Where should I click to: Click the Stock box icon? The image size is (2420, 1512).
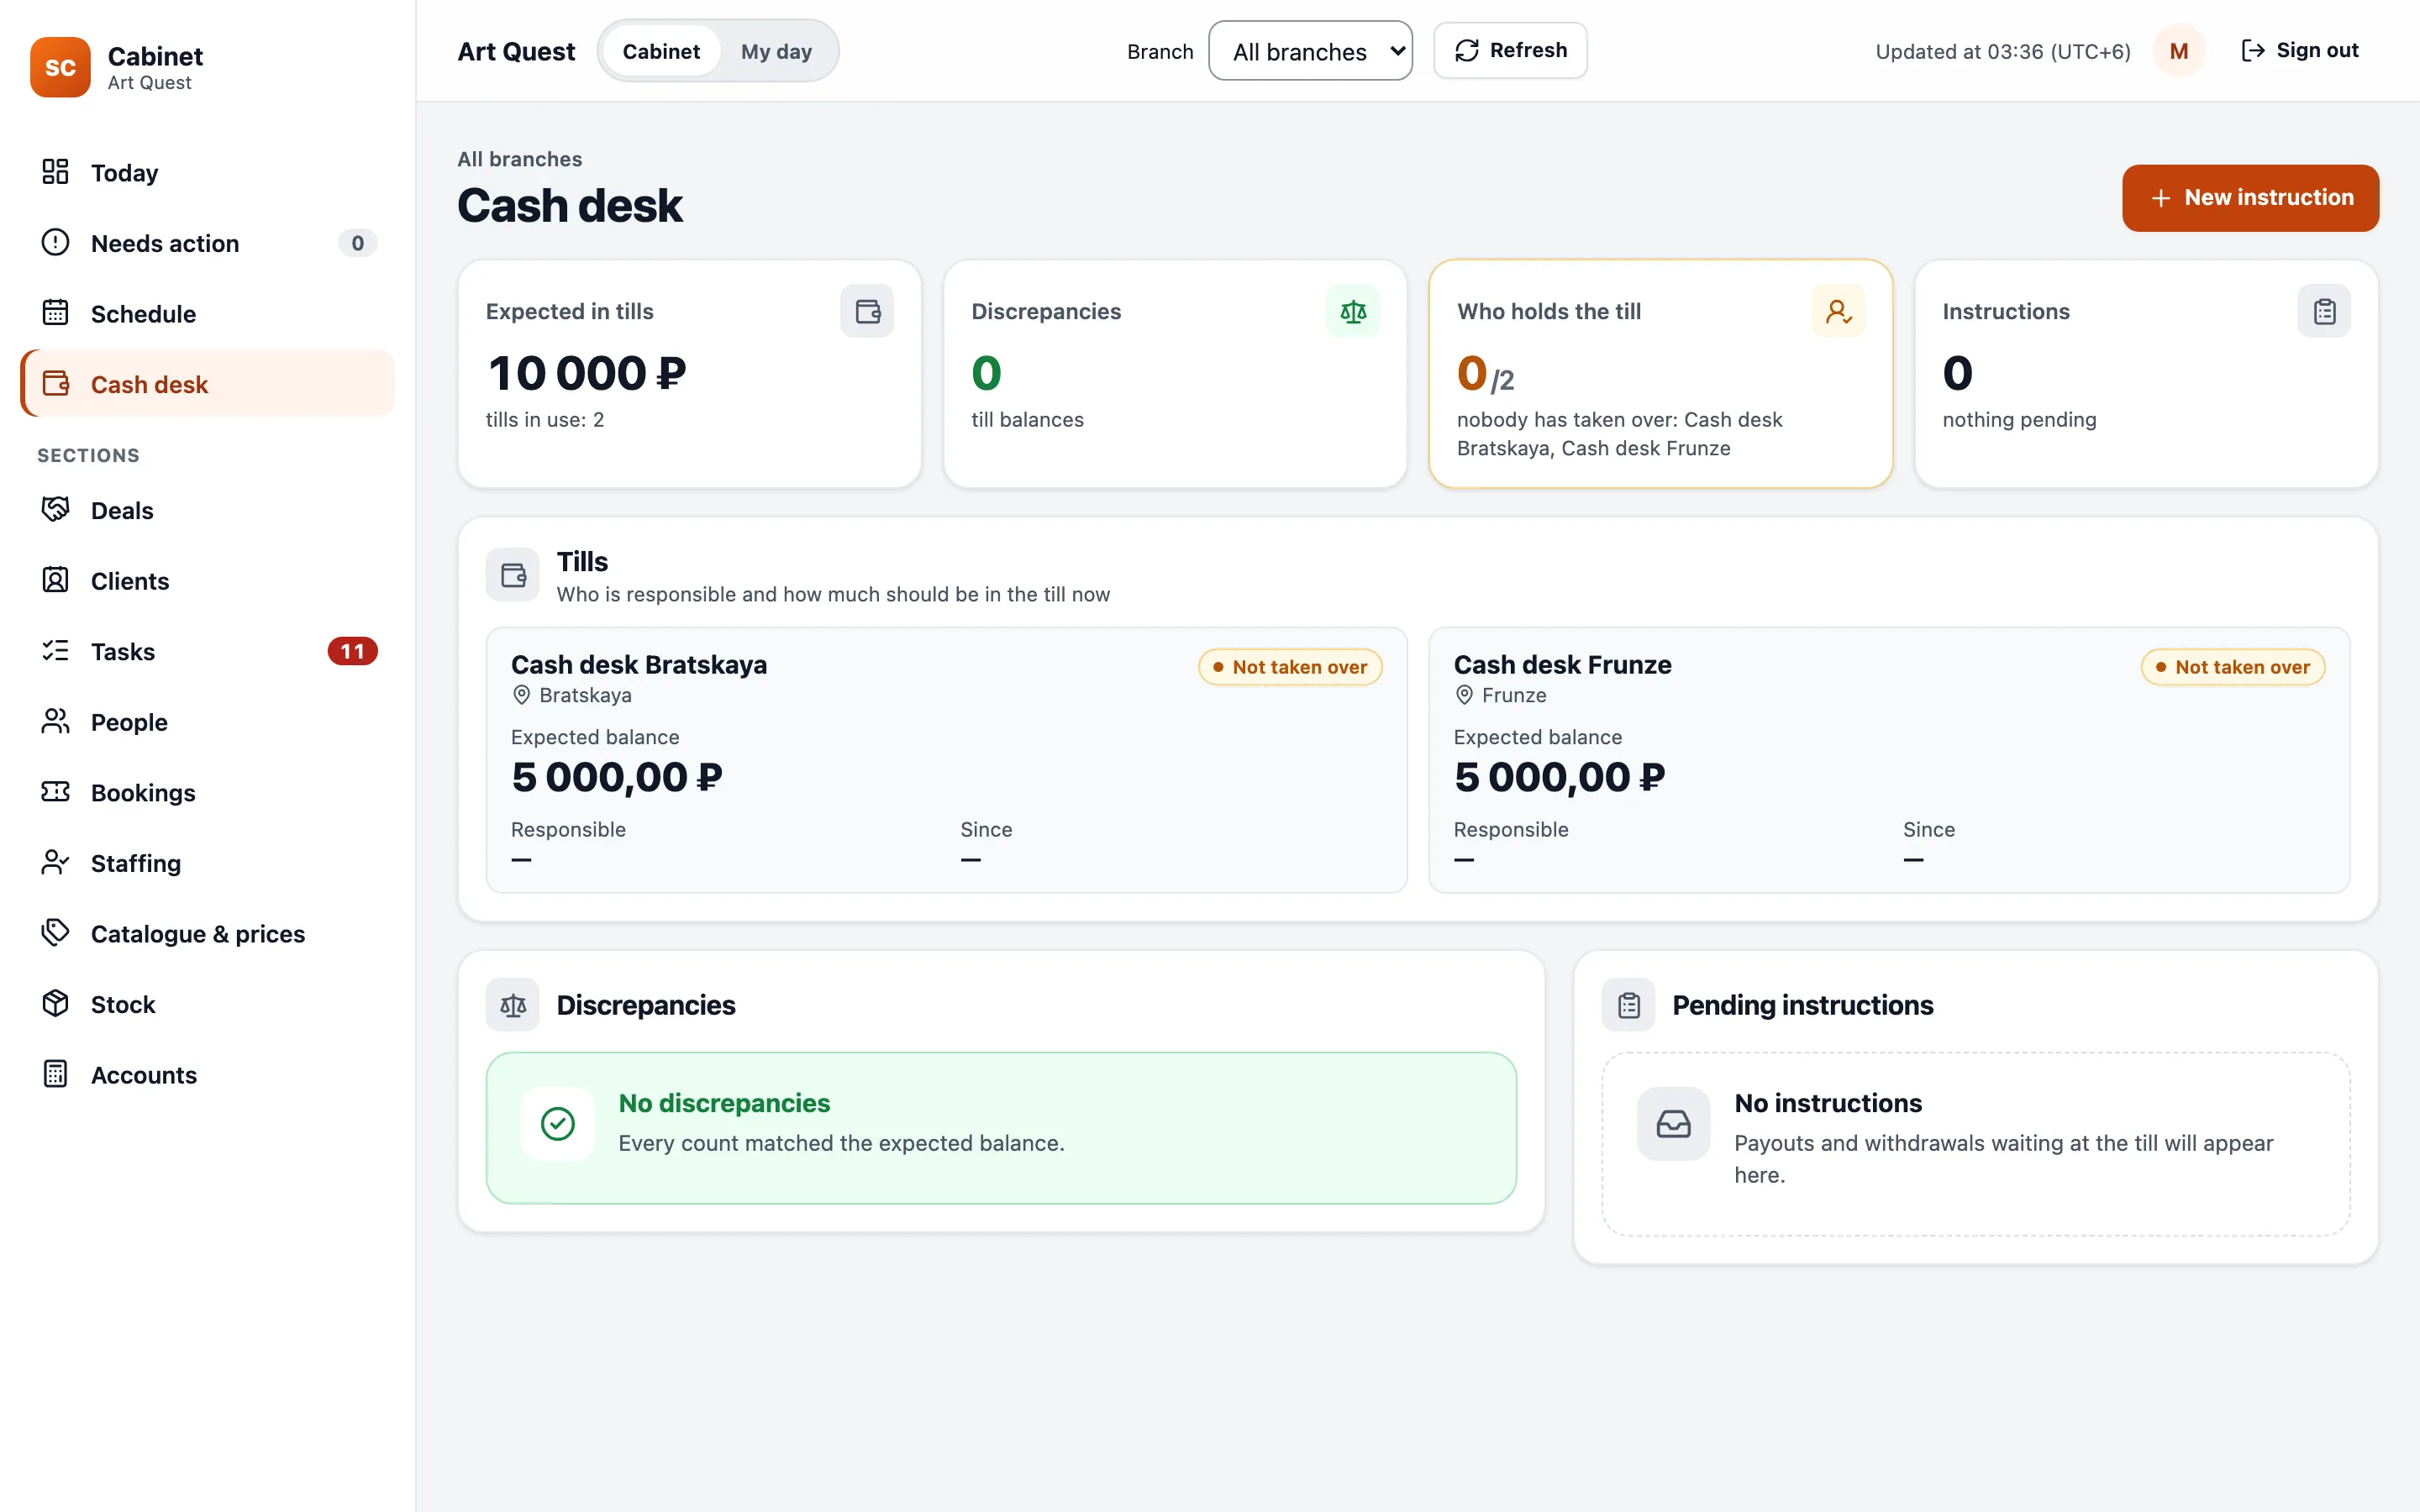tap(55, 1003)
